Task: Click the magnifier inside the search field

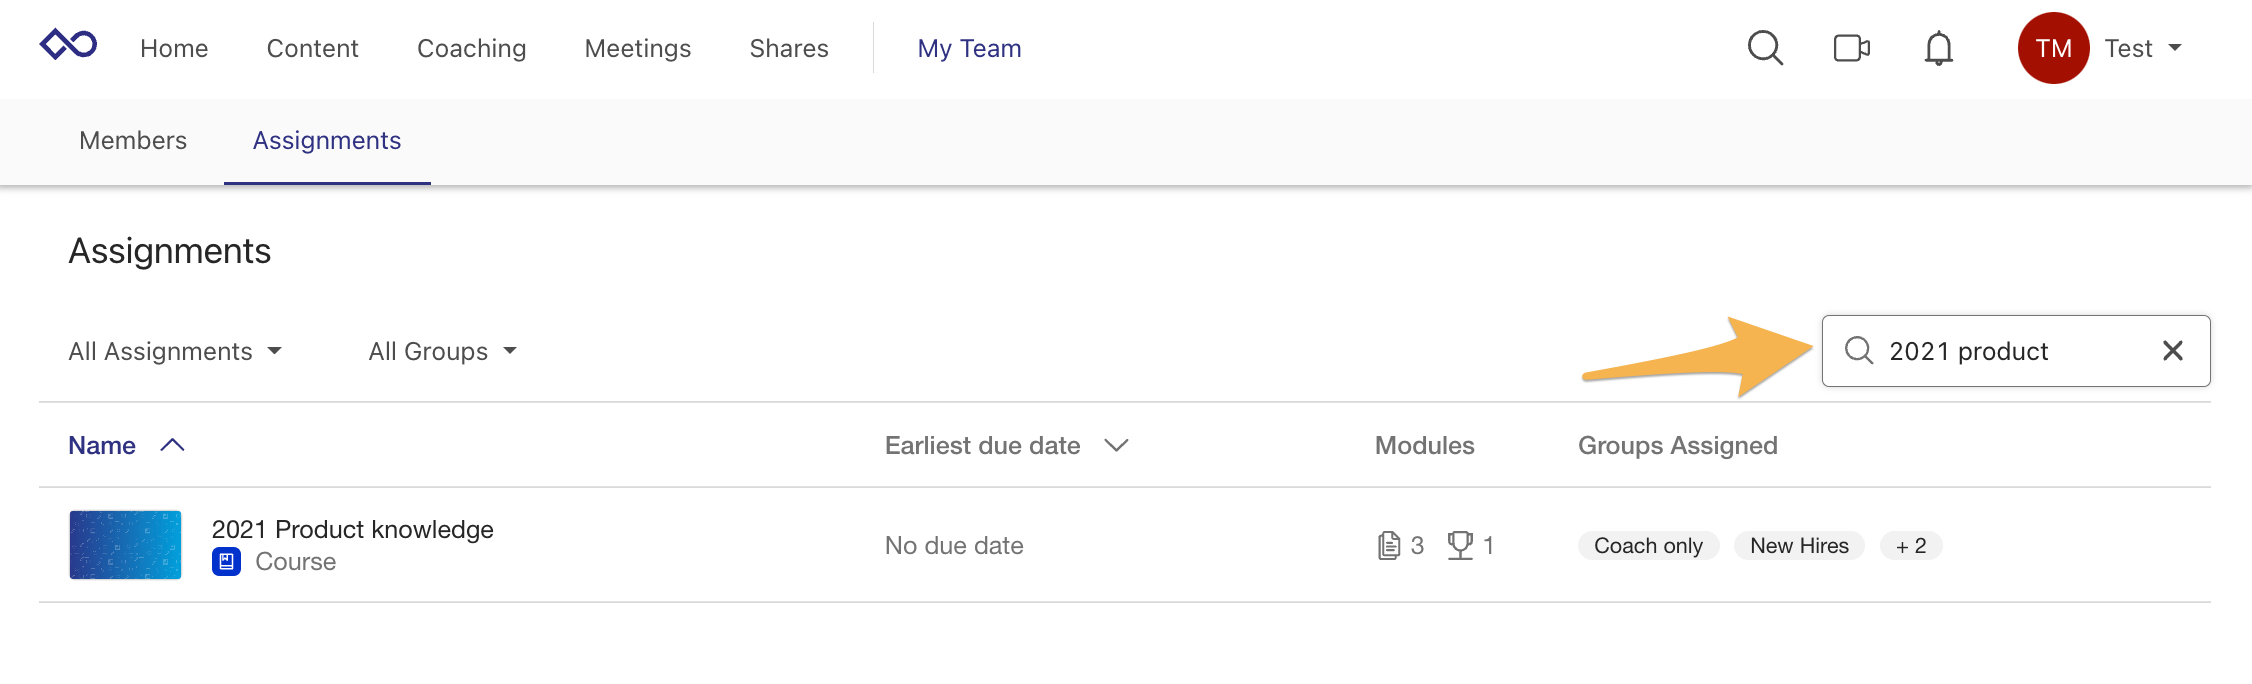Action: click(1859, 351)
